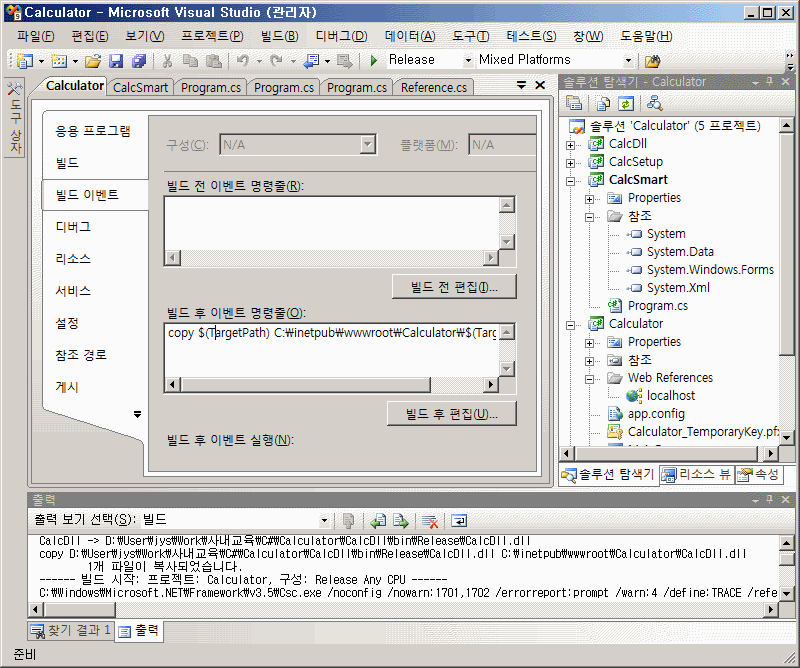
Task: Go to next message in Output
Action: coord(401,521)
